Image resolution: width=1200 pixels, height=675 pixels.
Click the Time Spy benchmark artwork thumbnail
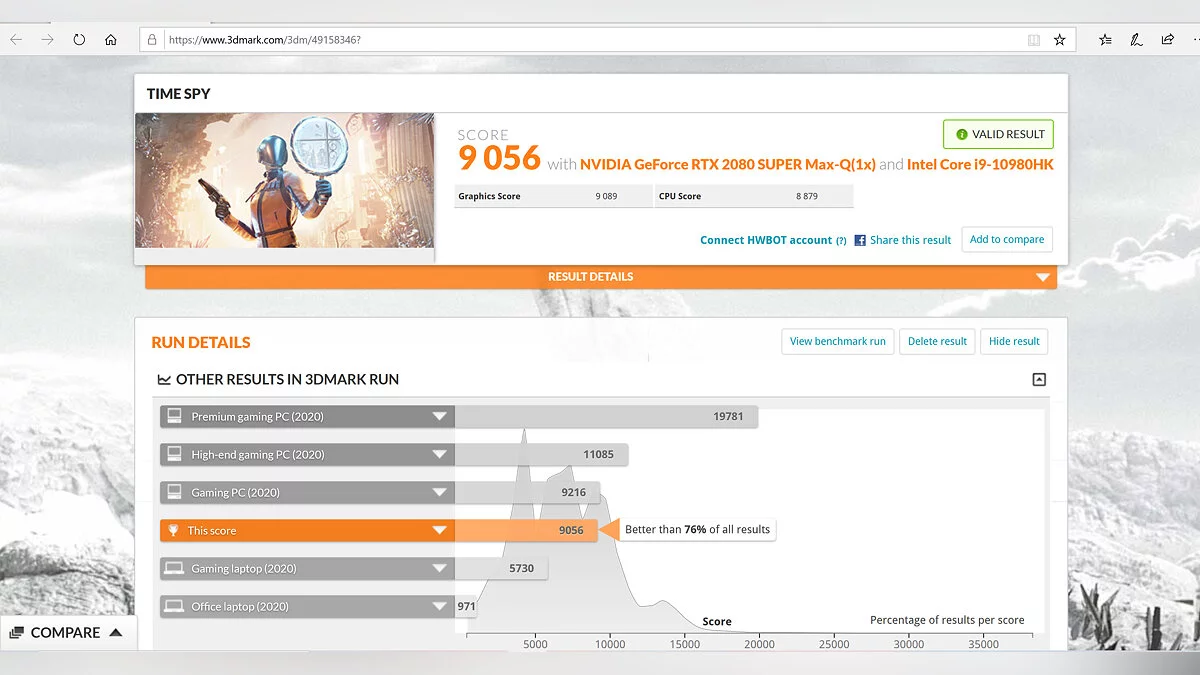tap(285, 180)
